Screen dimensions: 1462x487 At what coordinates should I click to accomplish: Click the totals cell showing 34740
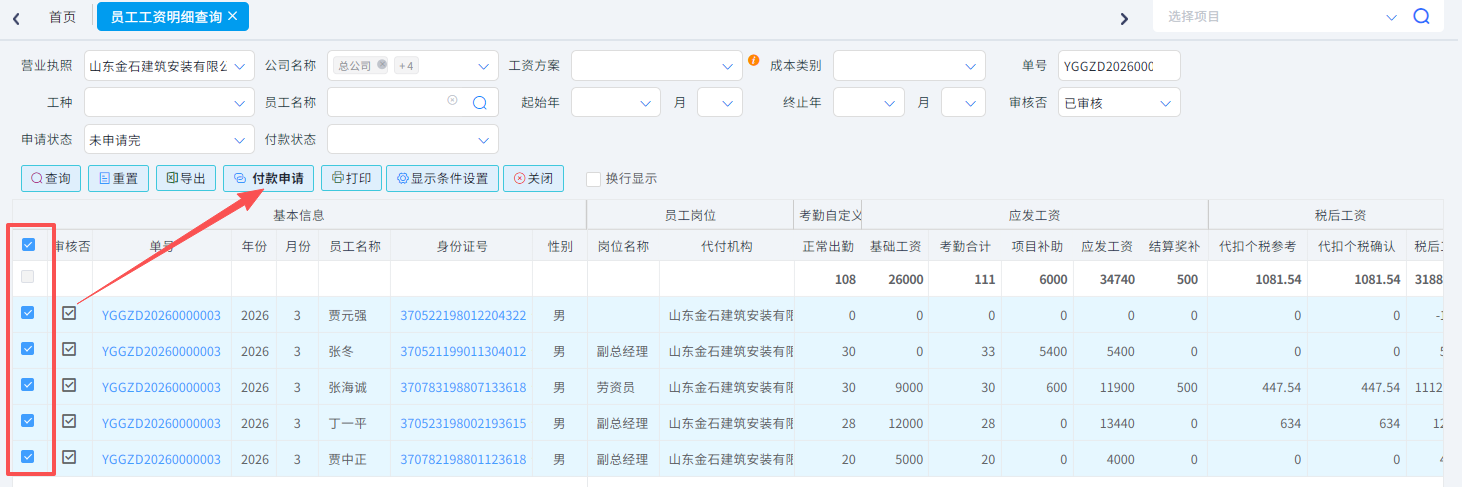pos(1106,279)
